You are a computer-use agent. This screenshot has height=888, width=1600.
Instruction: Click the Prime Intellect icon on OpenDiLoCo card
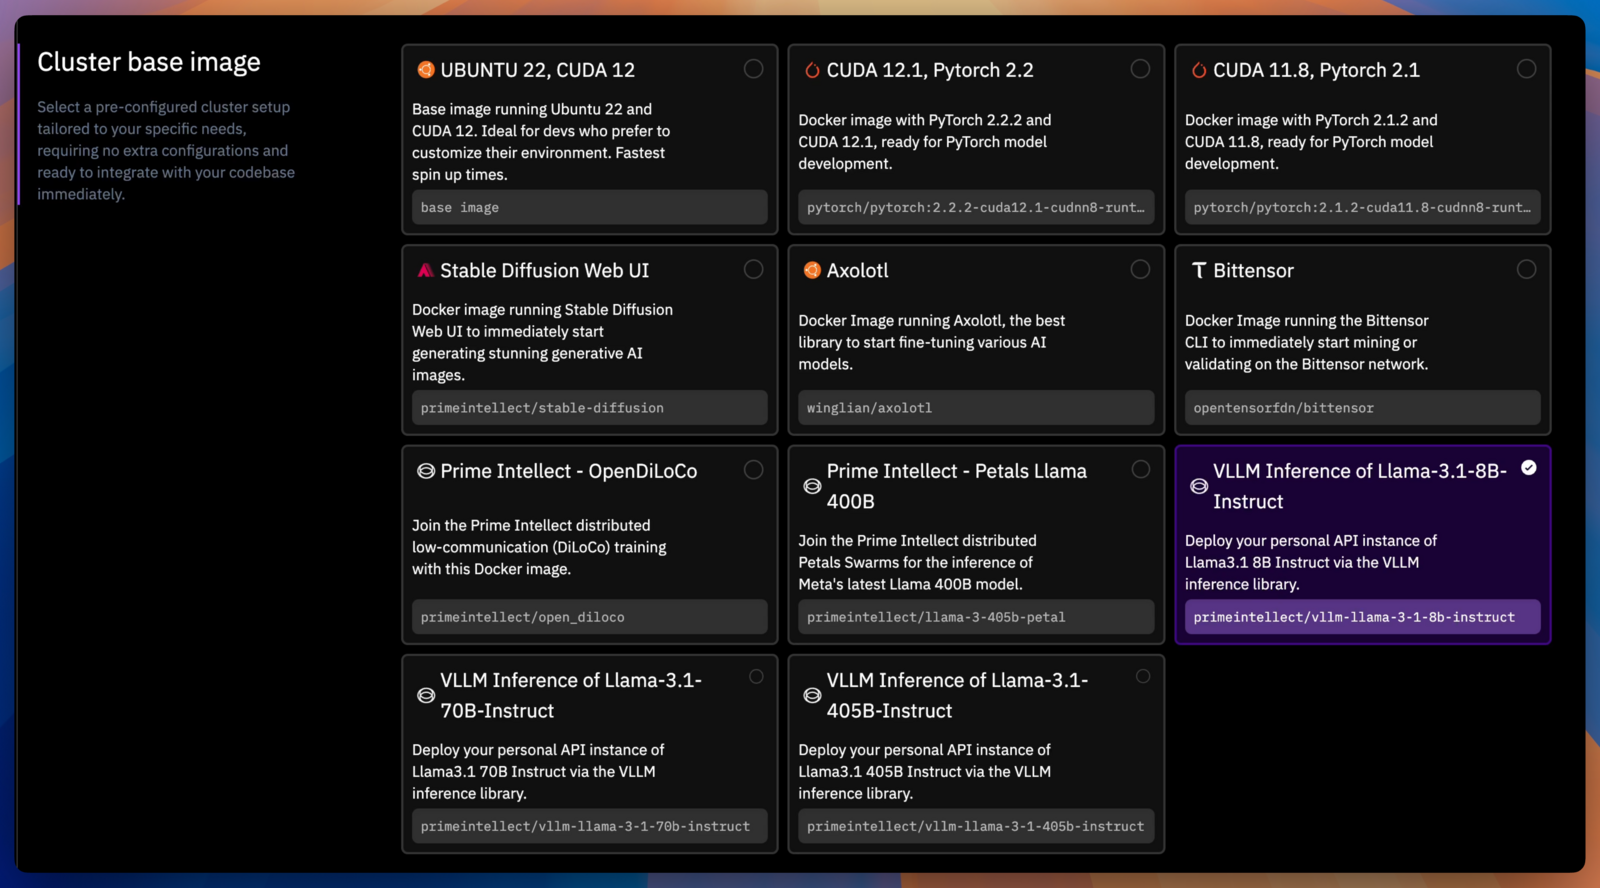426,471
